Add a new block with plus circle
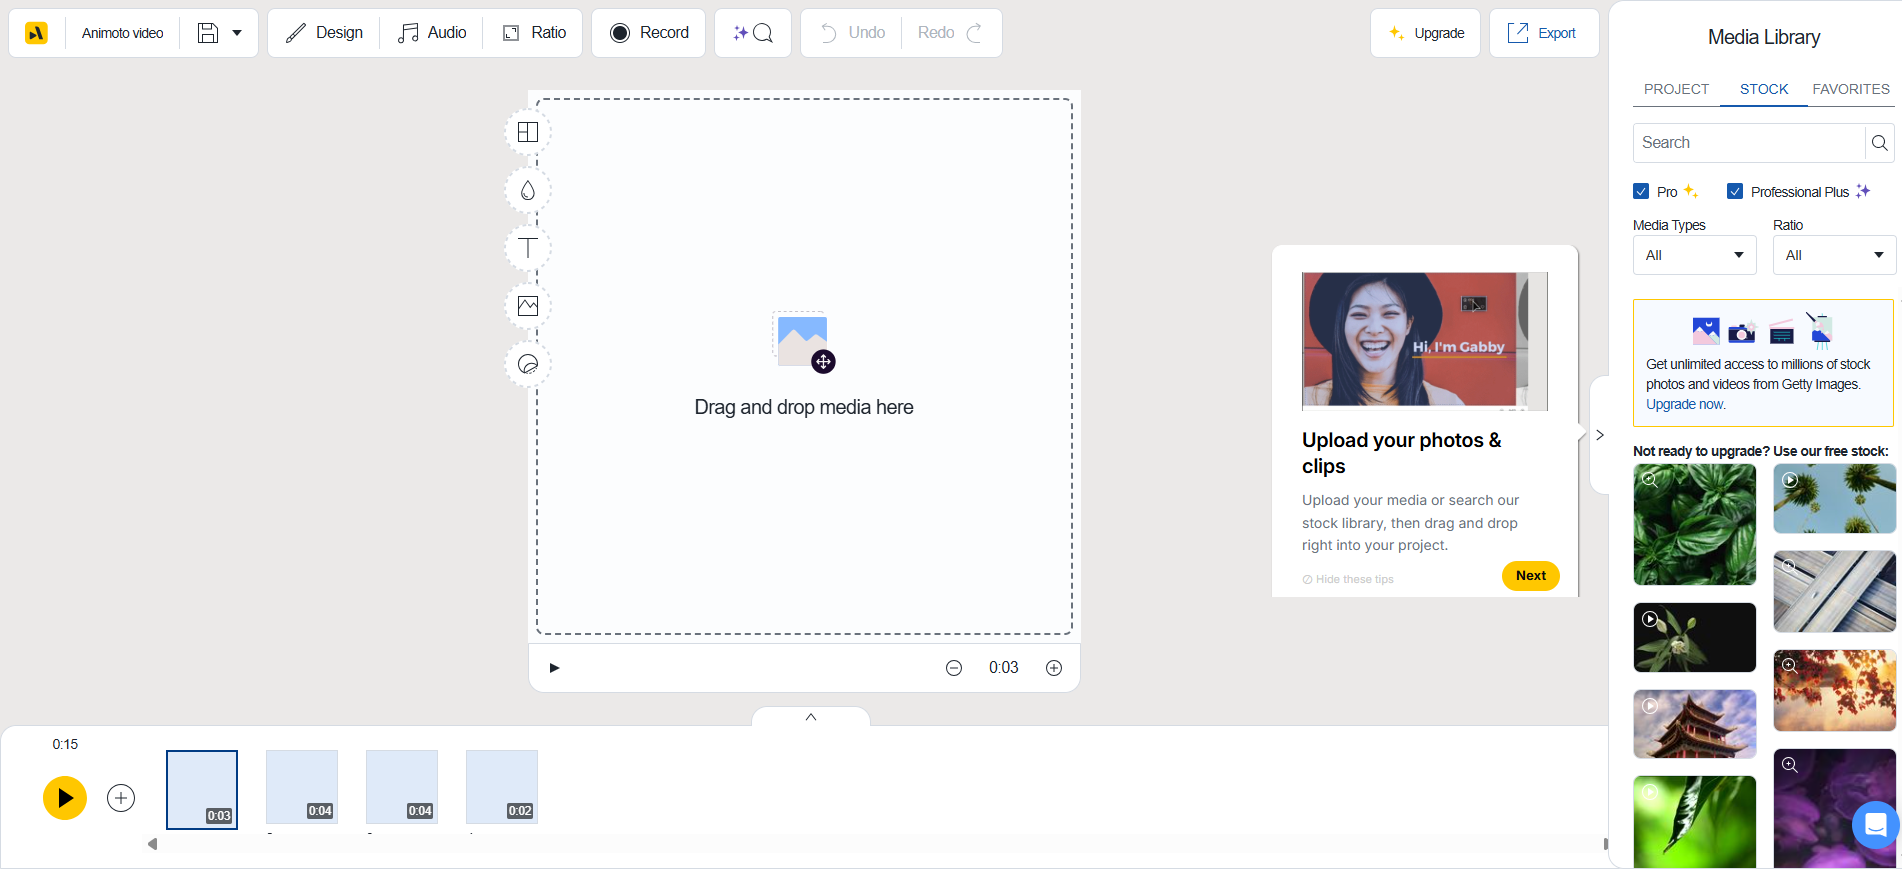The image size is (1902, 869). 121,798
